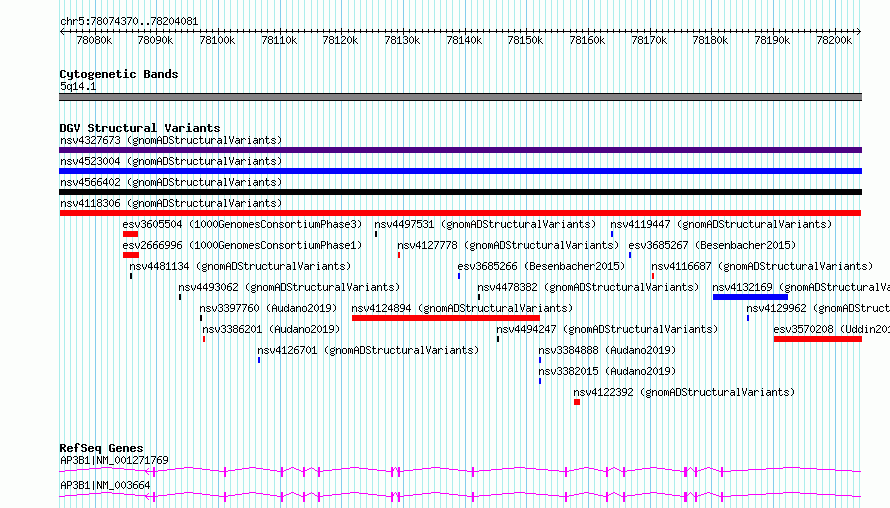Image resolution: width=890 pixels, height=508 pixels.
Task: Open the nsv4497531 variant label
Action: pos(485,224)
